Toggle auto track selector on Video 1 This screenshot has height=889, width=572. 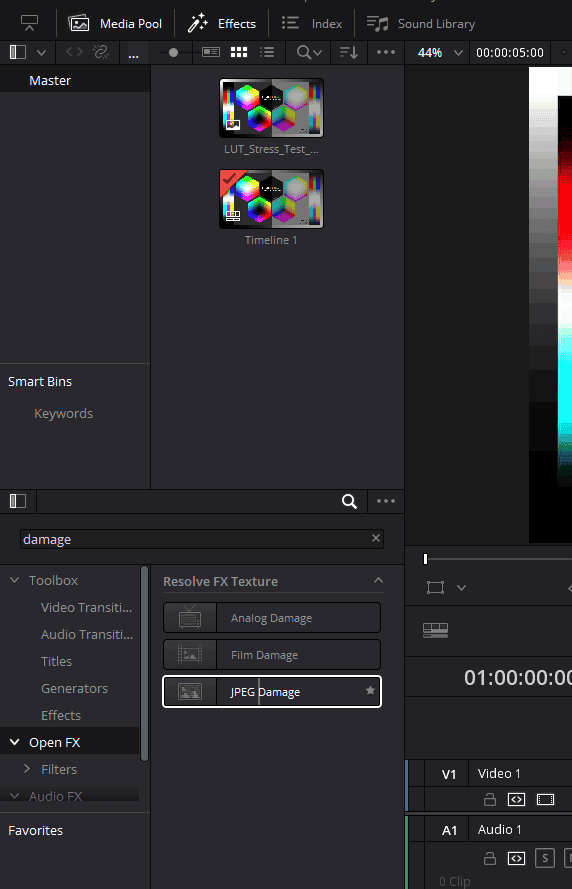tap(516, 799)
